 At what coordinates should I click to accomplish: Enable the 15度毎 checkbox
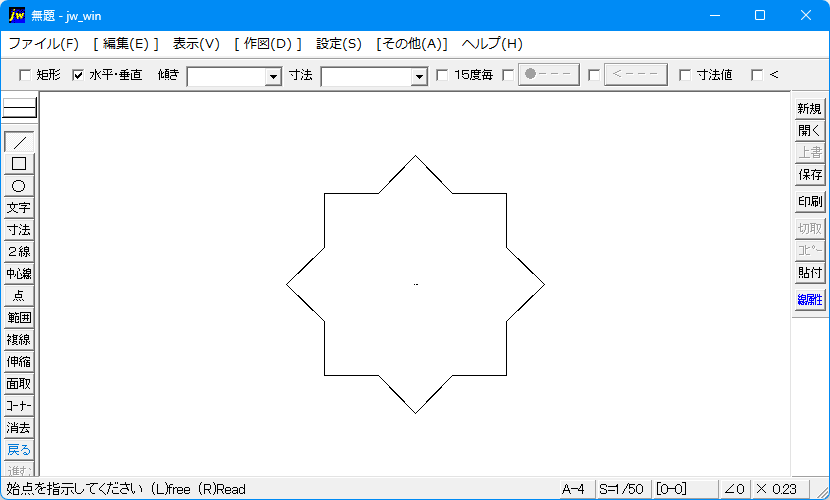pos(442,75)
